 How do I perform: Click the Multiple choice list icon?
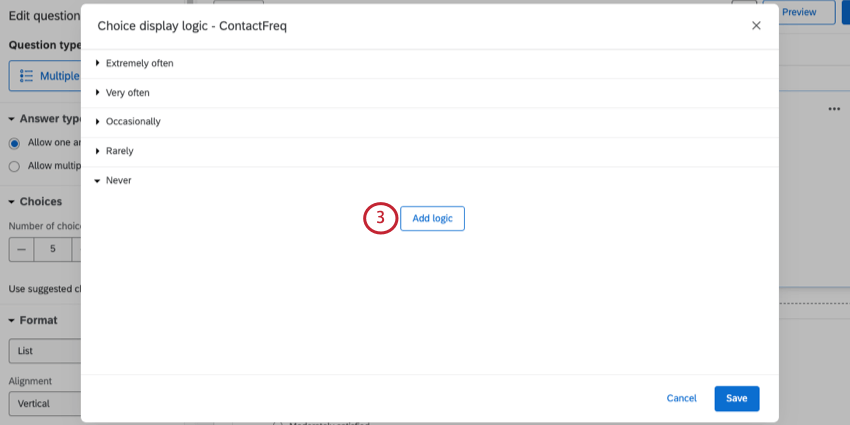(x=27, y=76)
